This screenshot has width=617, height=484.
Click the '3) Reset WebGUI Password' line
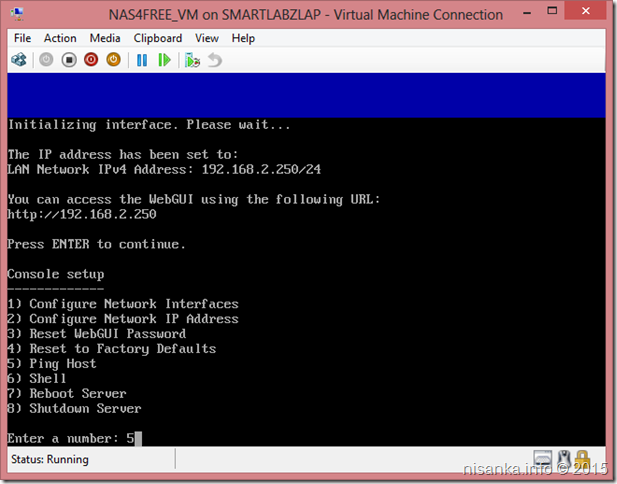pyautogui.click(x=96, y=334)
